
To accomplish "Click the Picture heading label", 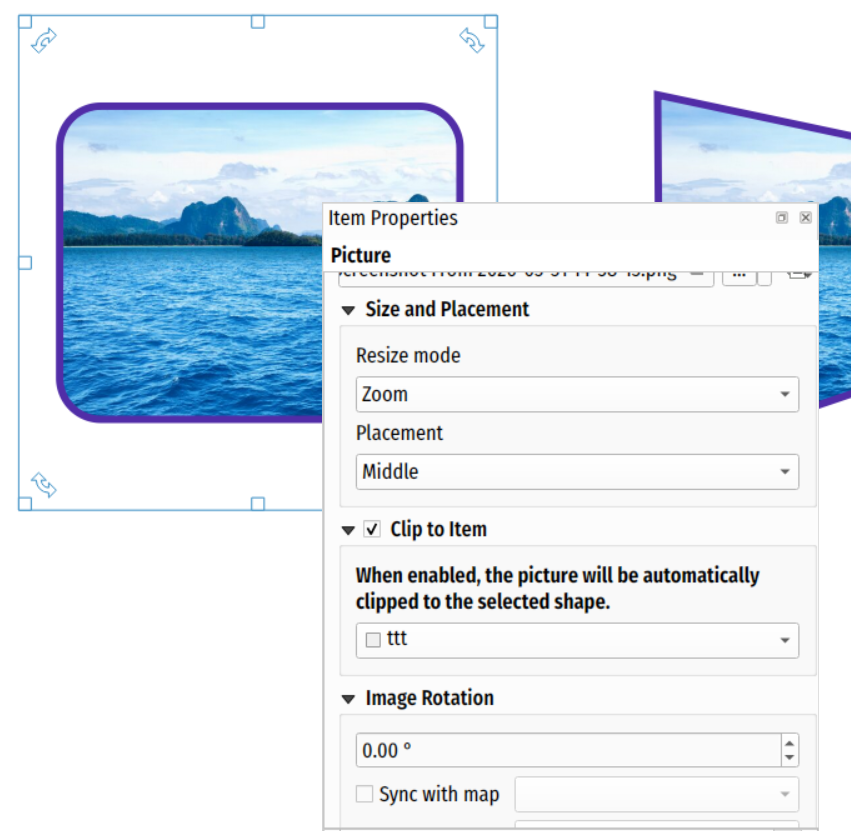I will pos(361,255).
